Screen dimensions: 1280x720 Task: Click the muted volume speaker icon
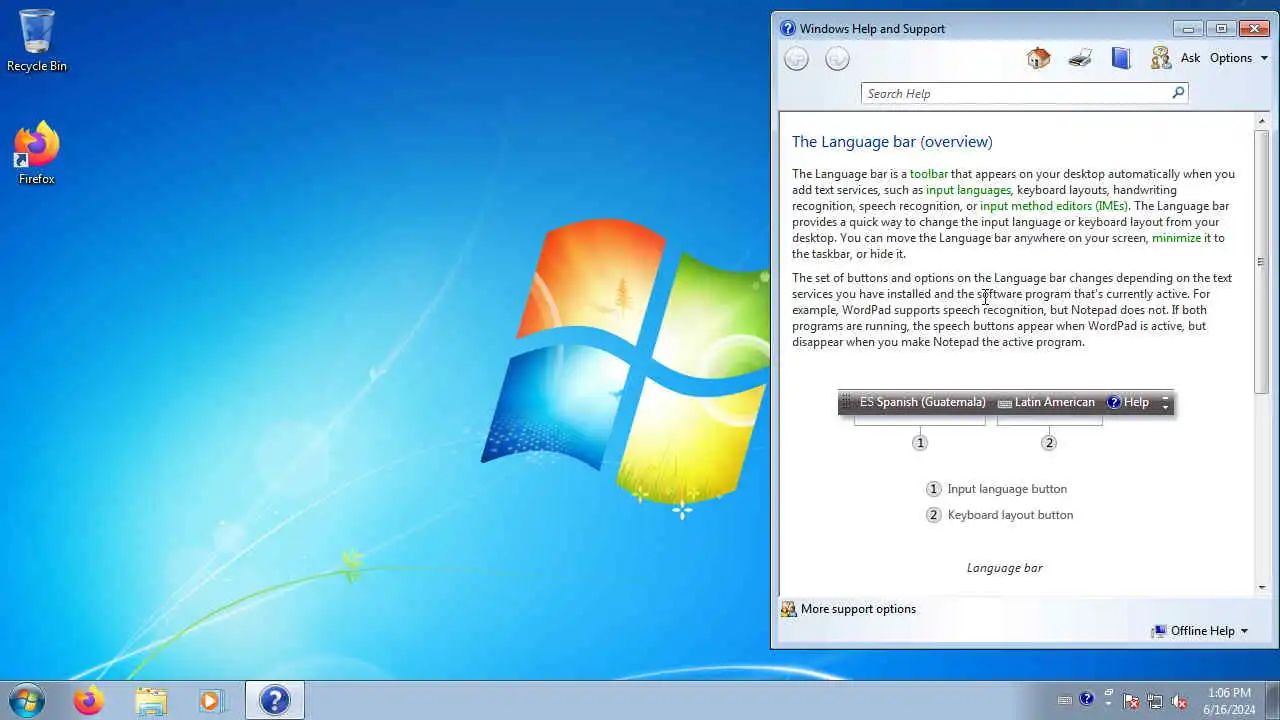1179,701
